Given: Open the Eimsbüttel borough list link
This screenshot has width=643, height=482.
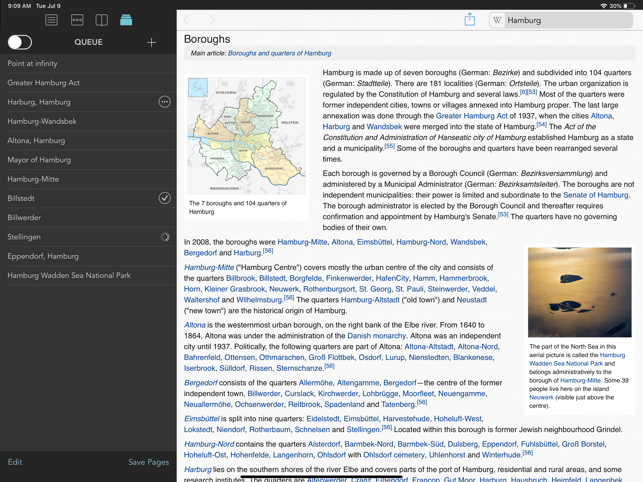Looking at the screenshot, I should (374, 242).
